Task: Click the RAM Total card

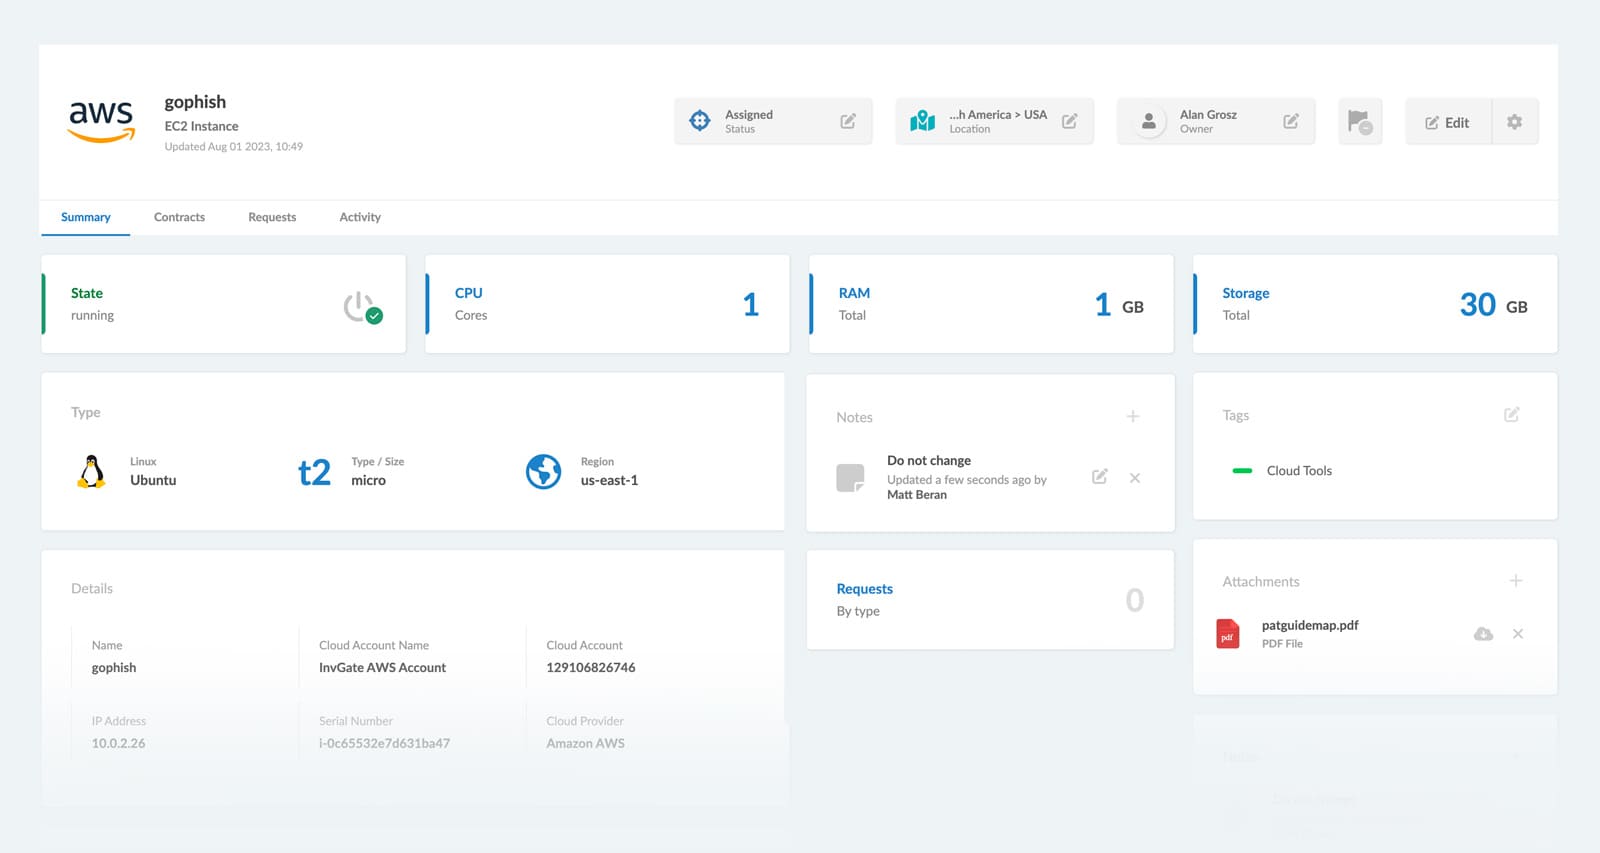Action: click(991, 304)
